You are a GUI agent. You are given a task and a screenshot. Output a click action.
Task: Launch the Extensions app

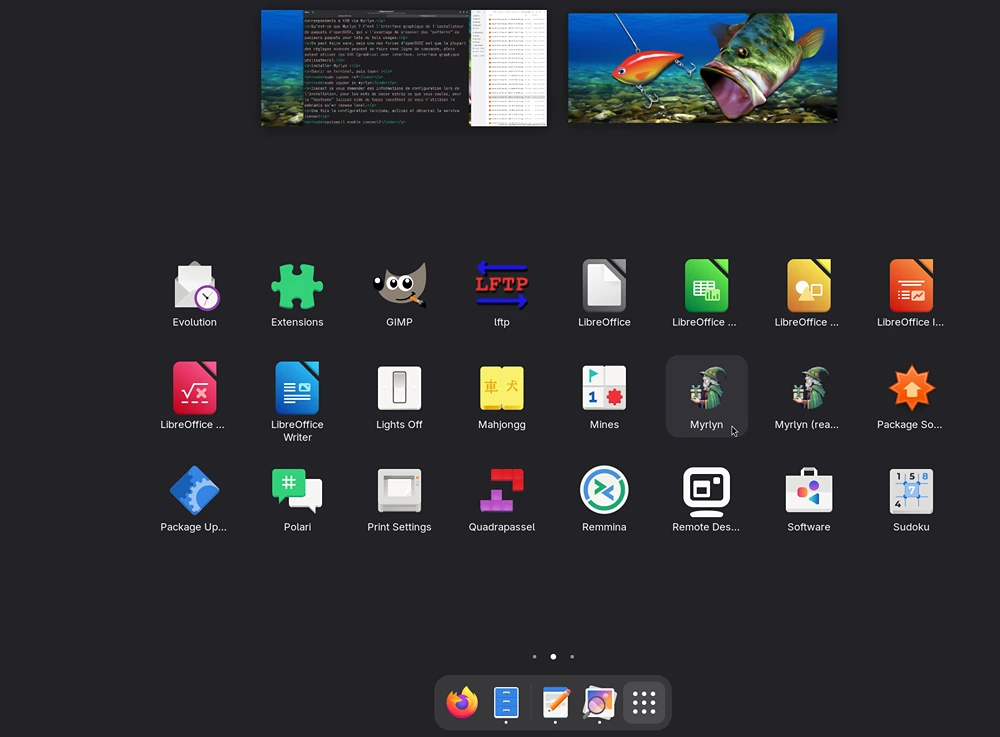pyautogui.click(x=297, y=294)
